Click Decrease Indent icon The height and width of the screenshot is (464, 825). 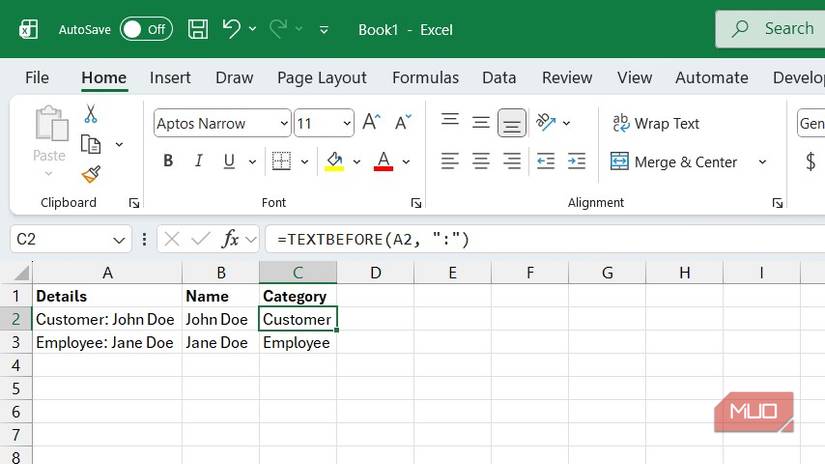point(546,161)
